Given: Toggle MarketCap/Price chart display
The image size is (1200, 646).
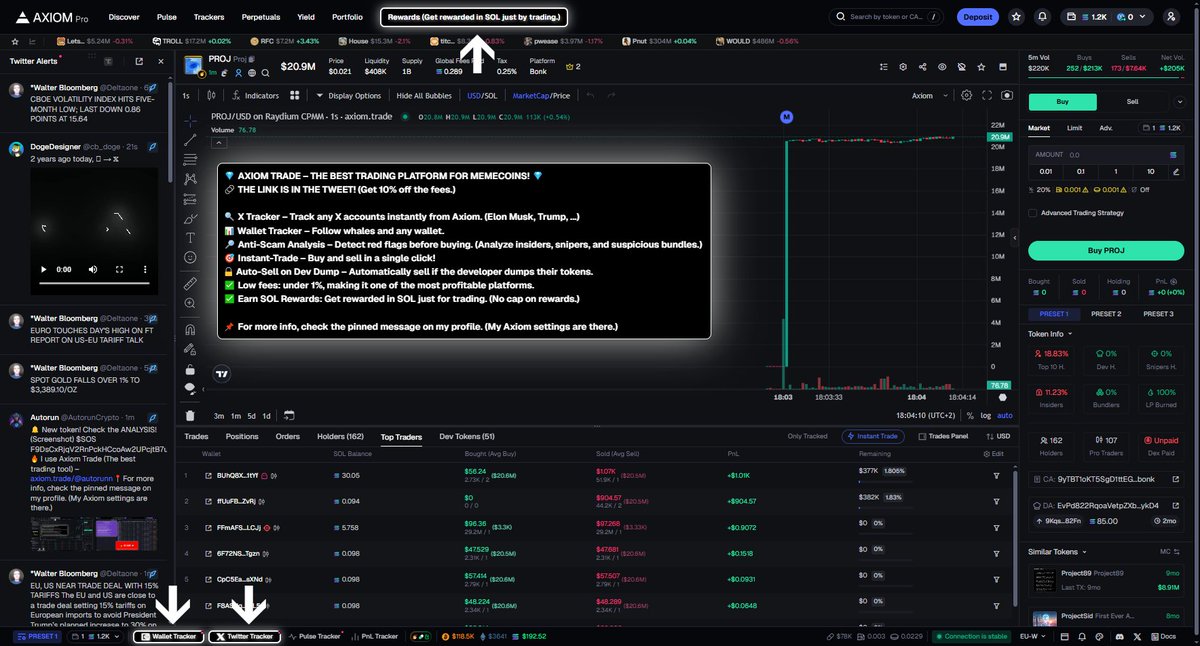Looking at the screenshot, I should [x=541, y=95].
